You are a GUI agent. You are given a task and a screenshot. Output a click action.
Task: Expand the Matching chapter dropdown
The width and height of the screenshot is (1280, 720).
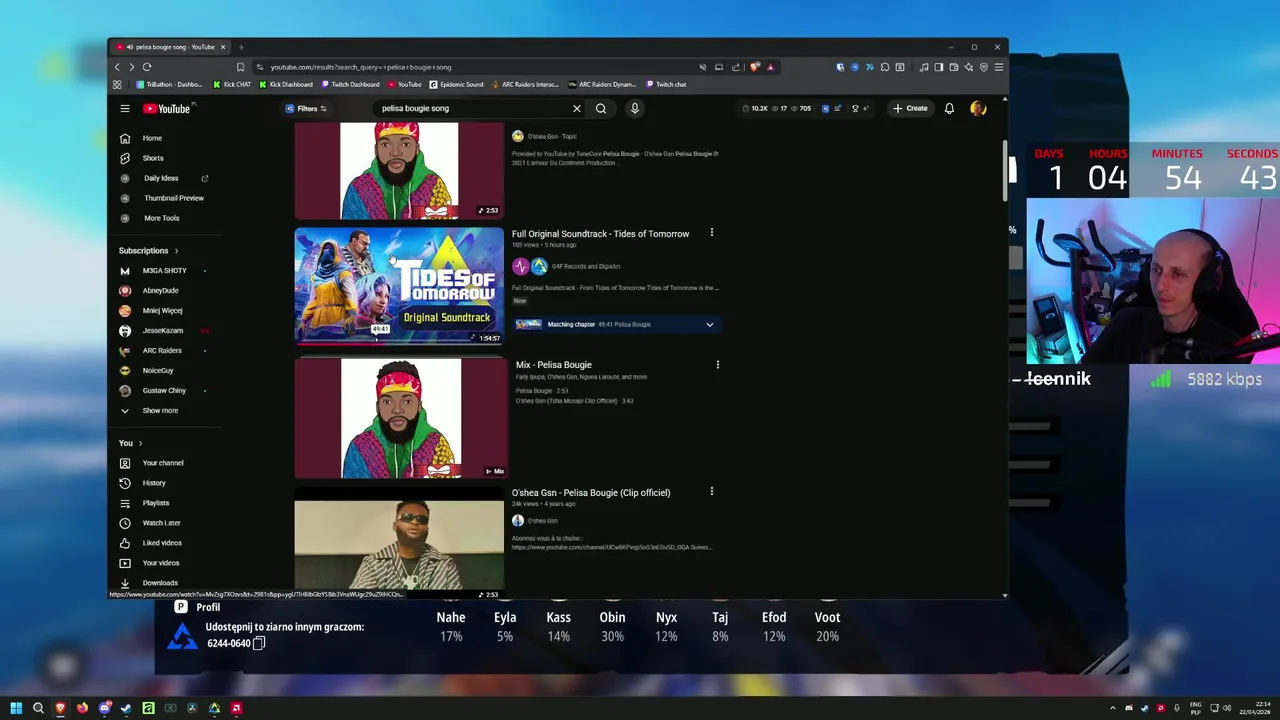710,325
